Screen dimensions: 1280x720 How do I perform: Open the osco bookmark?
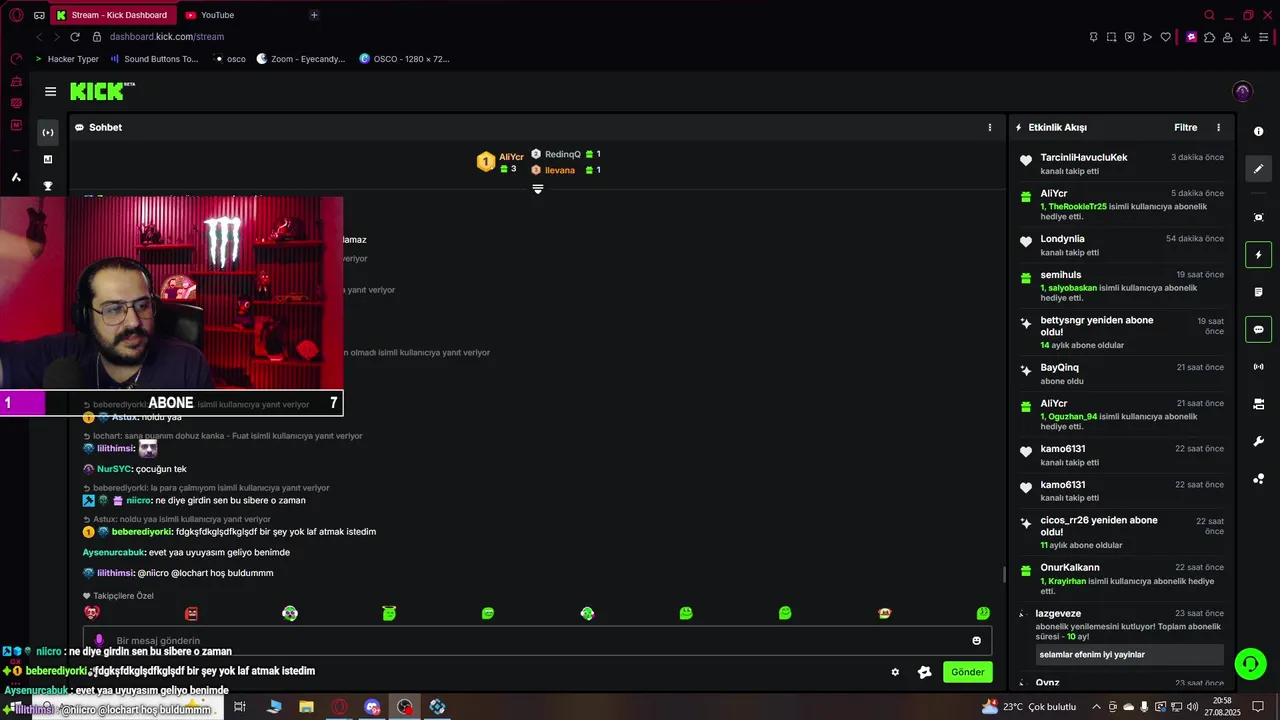[230, 59]
